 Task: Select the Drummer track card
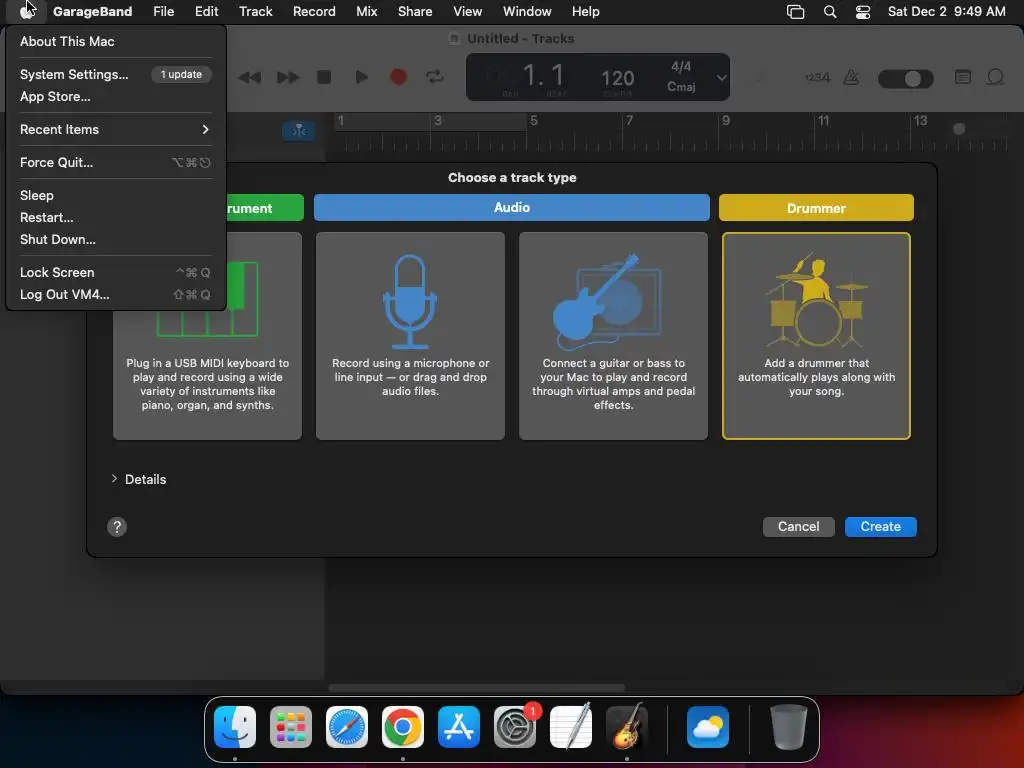click(x=816, y=336)
